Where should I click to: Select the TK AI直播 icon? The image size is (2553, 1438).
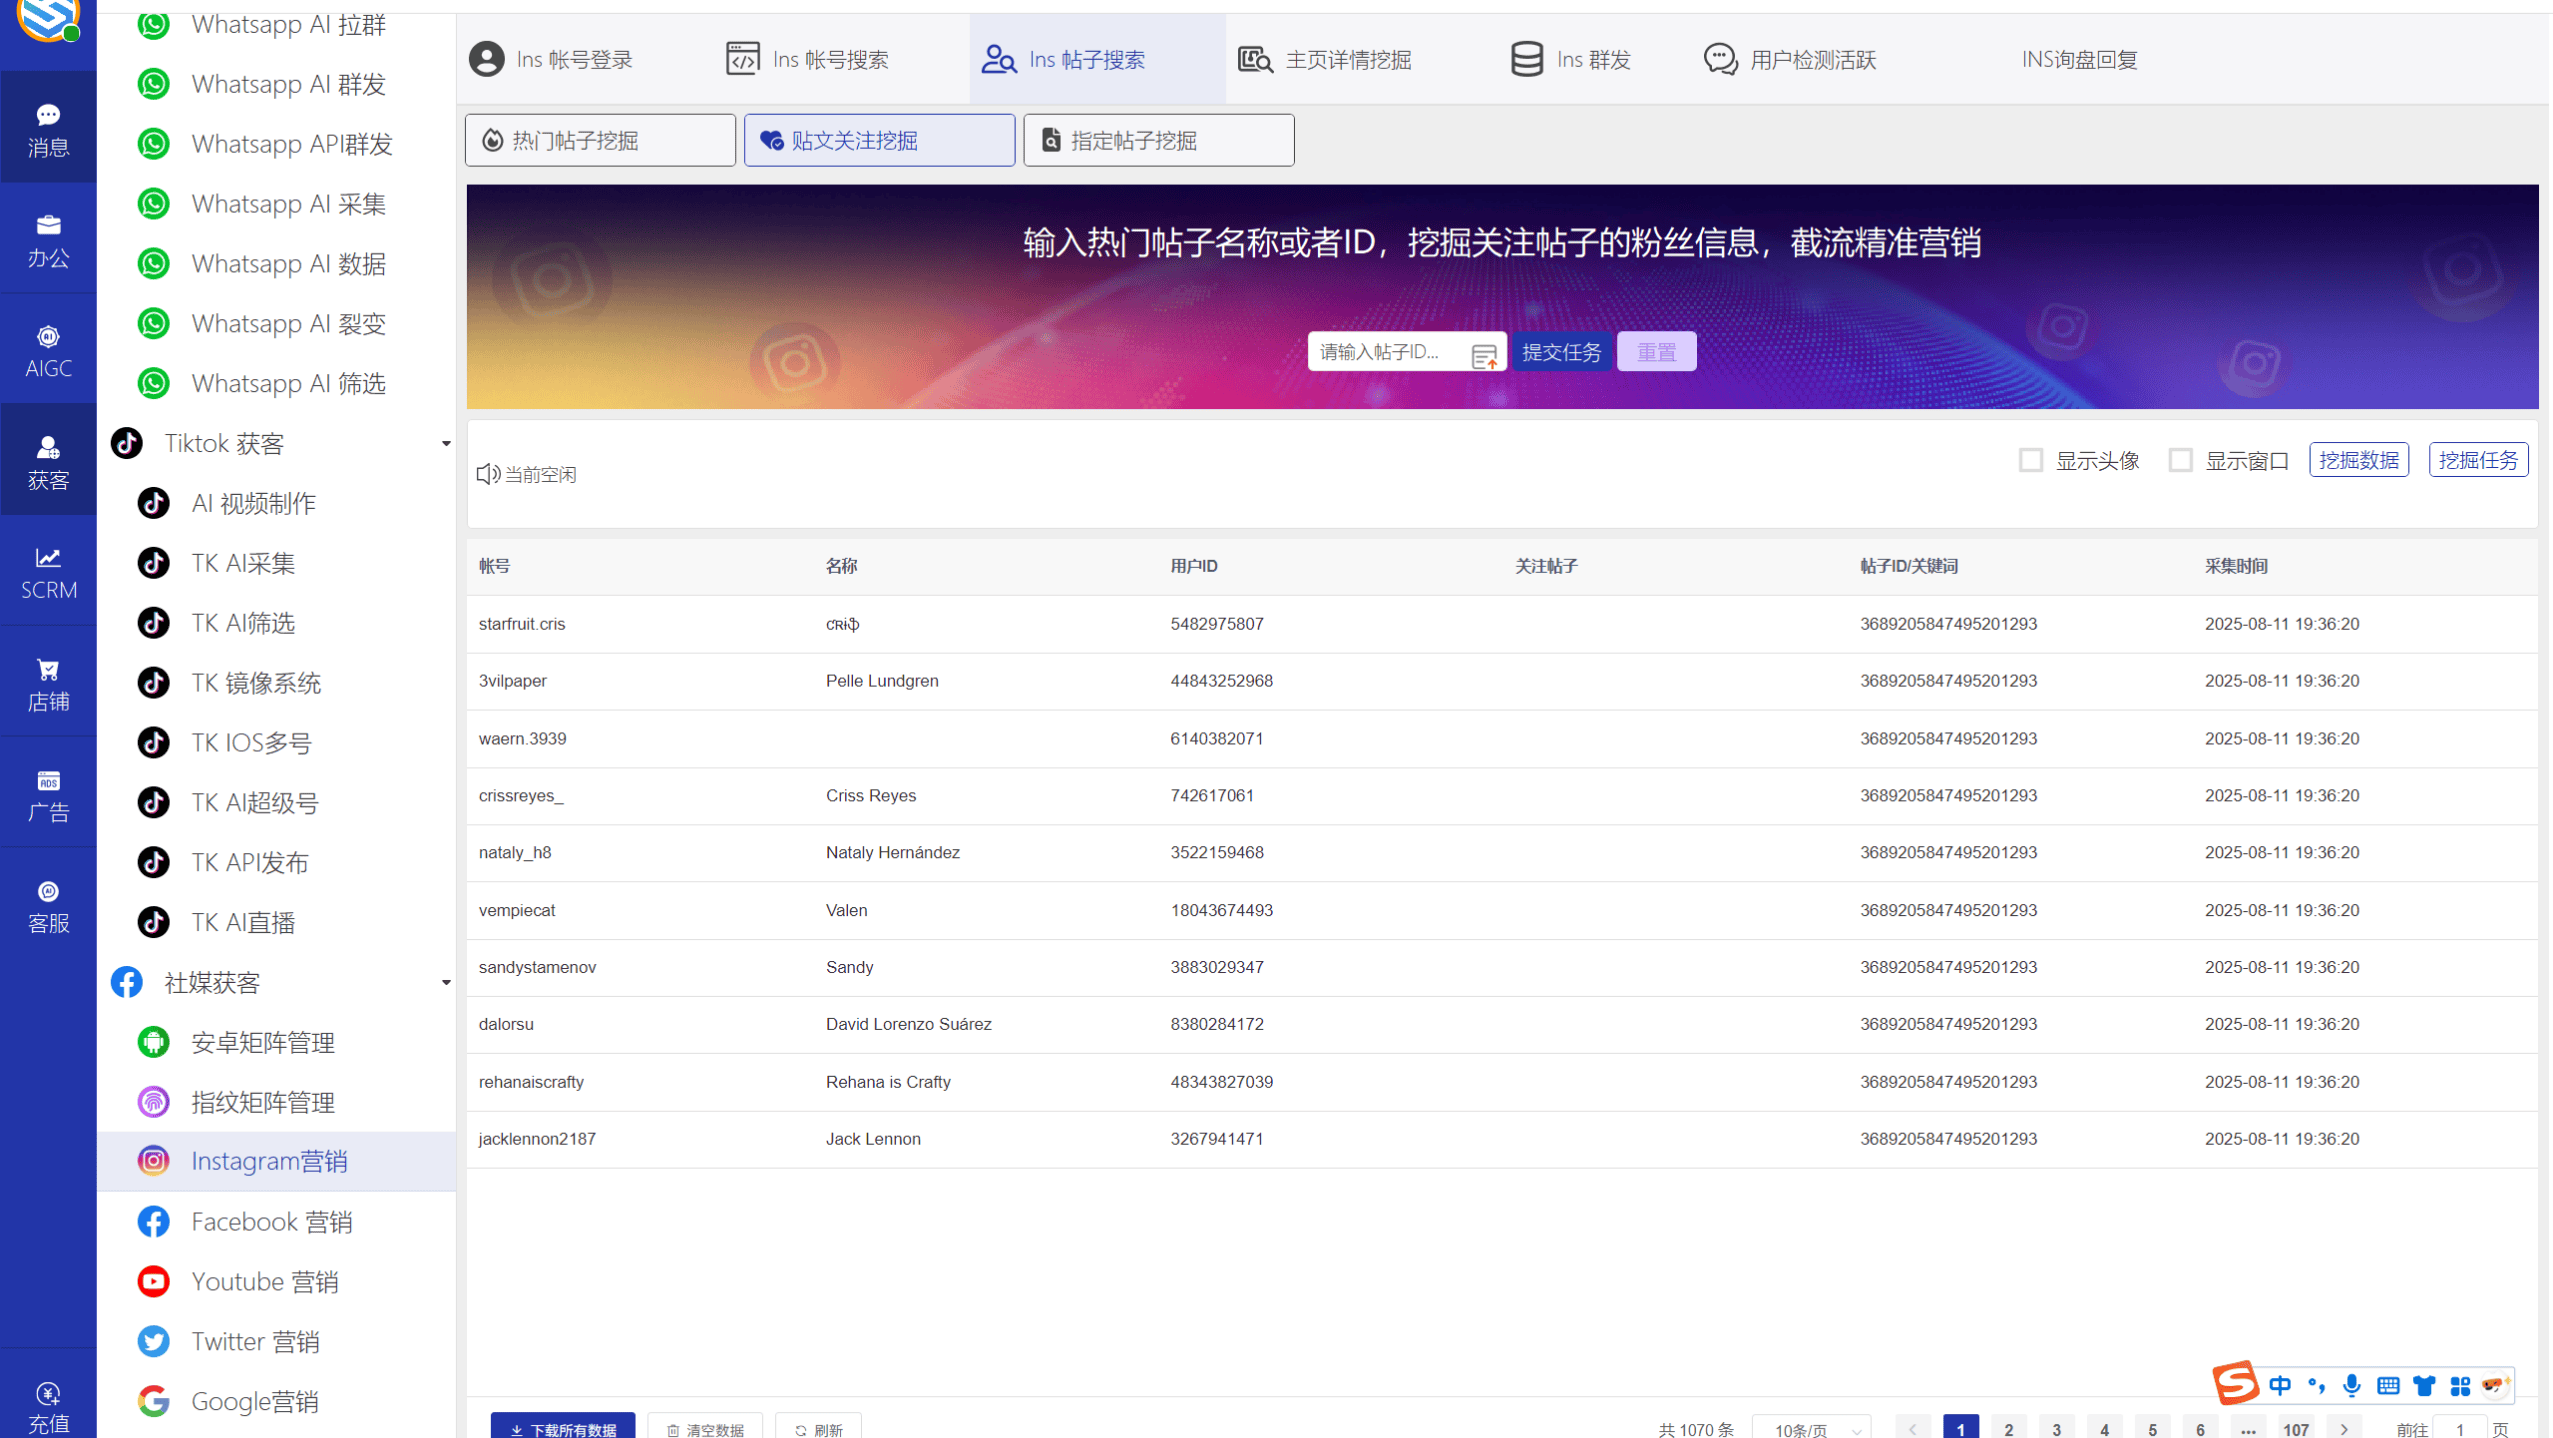coord(153,921)
